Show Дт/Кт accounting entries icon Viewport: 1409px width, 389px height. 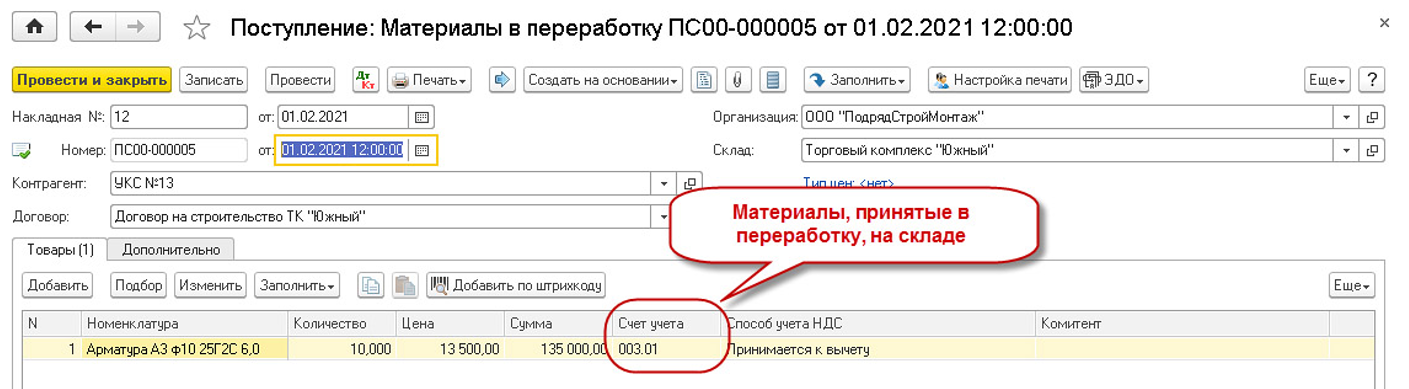tap(366, 80)
